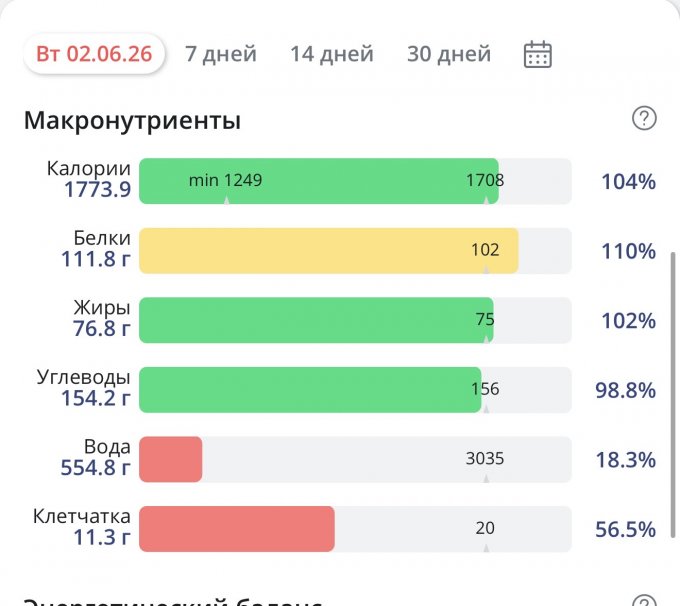
Task: Open the calendar date picker icon
Action: coord(538,55)
